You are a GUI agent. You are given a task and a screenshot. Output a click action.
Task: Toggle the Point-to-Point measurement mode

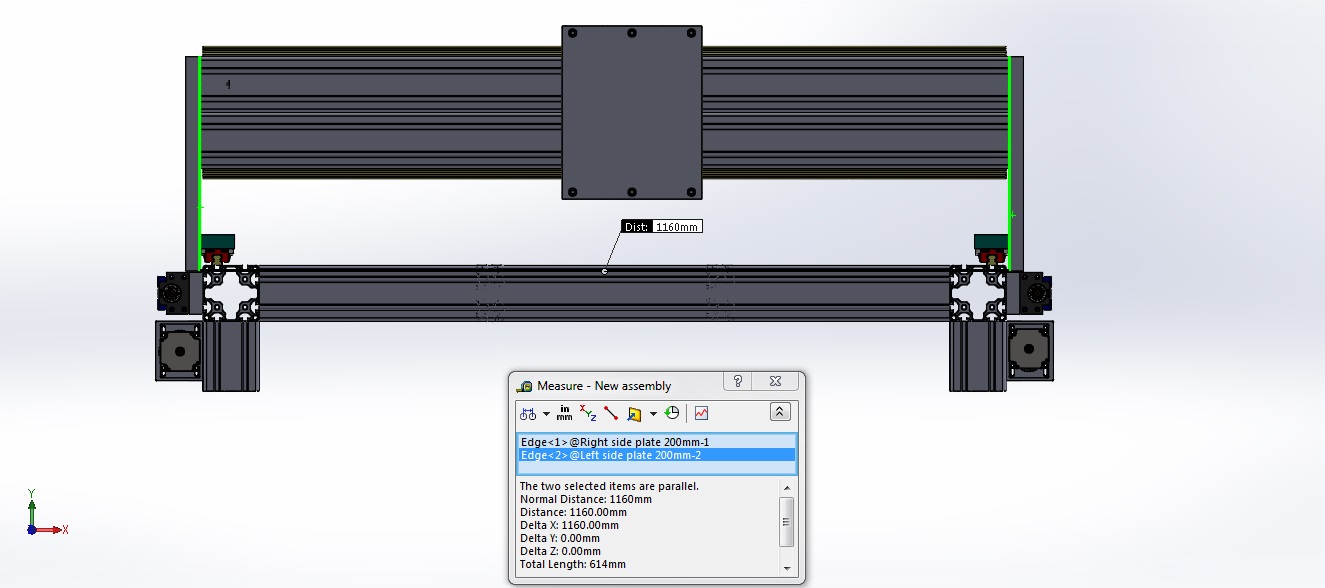click(610, 413)
